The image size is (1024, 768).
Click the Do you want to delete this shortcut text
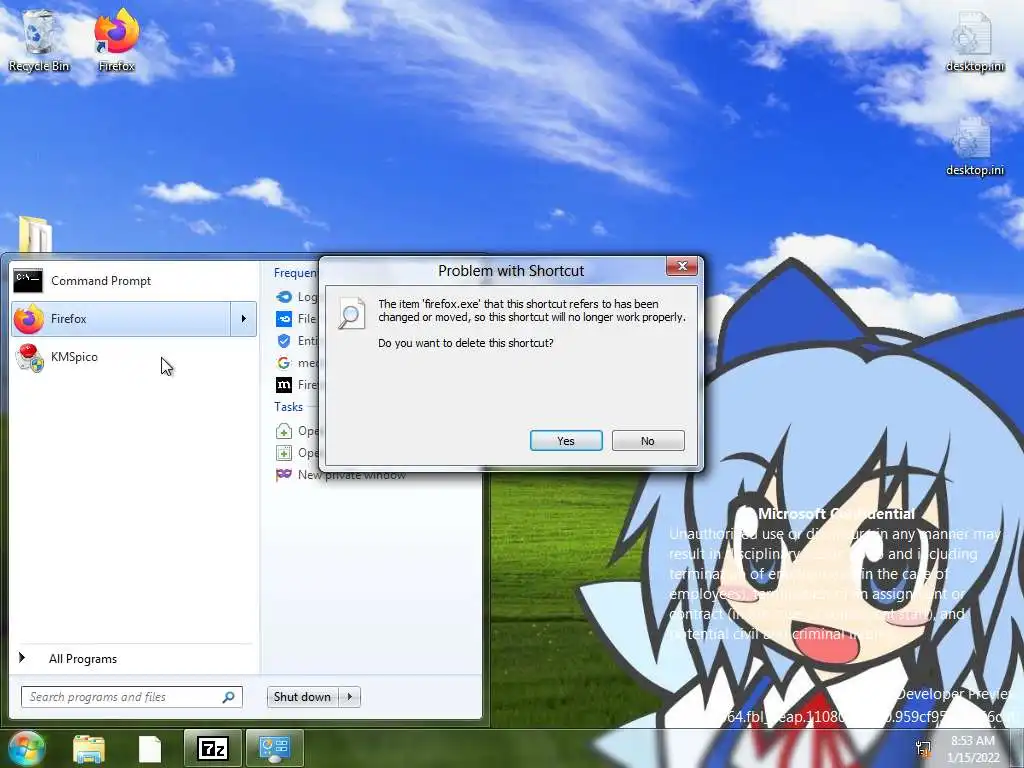(466, 343)
